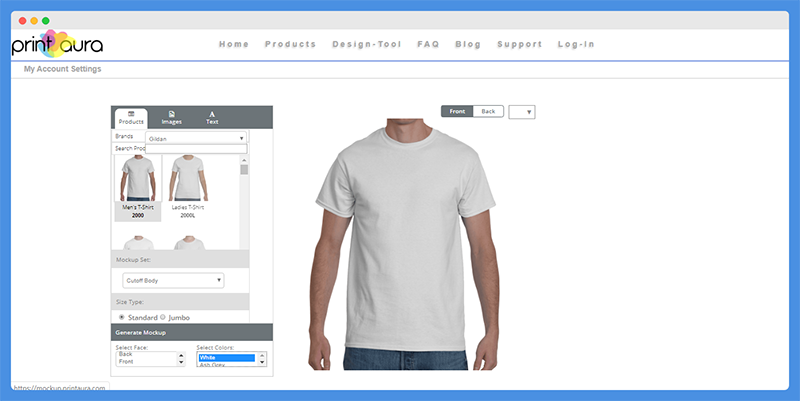Open Design-Tool in top navigation
Image resolution: width=800 pixels, height=401 pixels.
[367, 44]
